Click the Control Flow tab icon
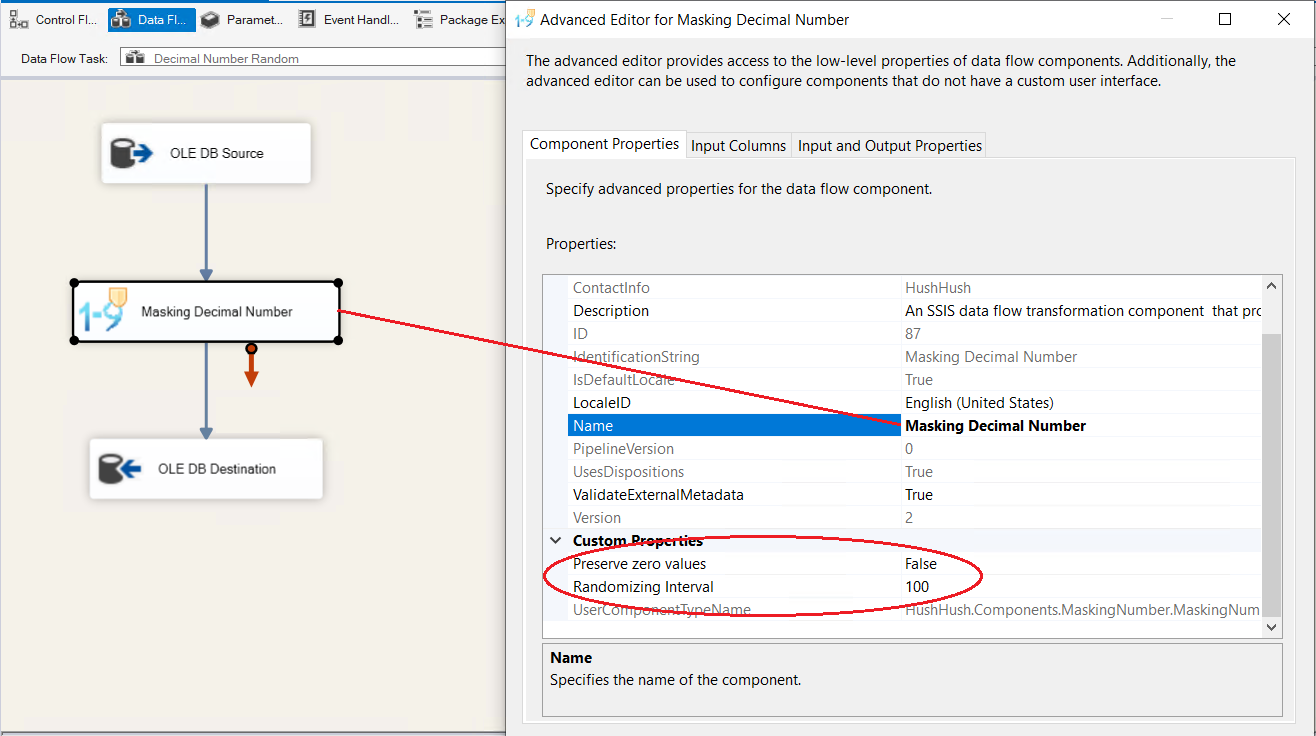Screen dimensions: 1316x736 pyautogui.click(x=19, y=19)
